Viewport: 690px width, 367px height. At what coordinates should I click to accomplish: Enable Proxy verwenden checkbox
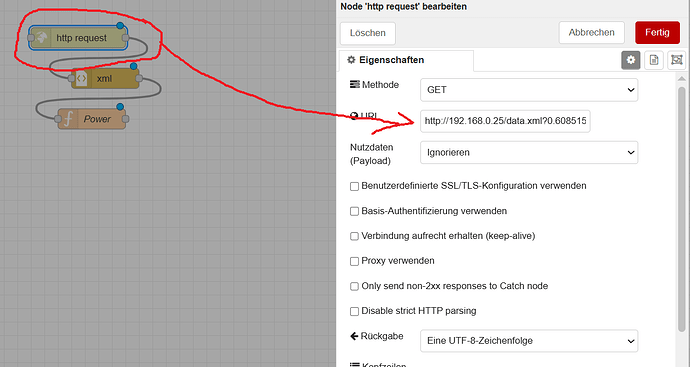(354, 261)
